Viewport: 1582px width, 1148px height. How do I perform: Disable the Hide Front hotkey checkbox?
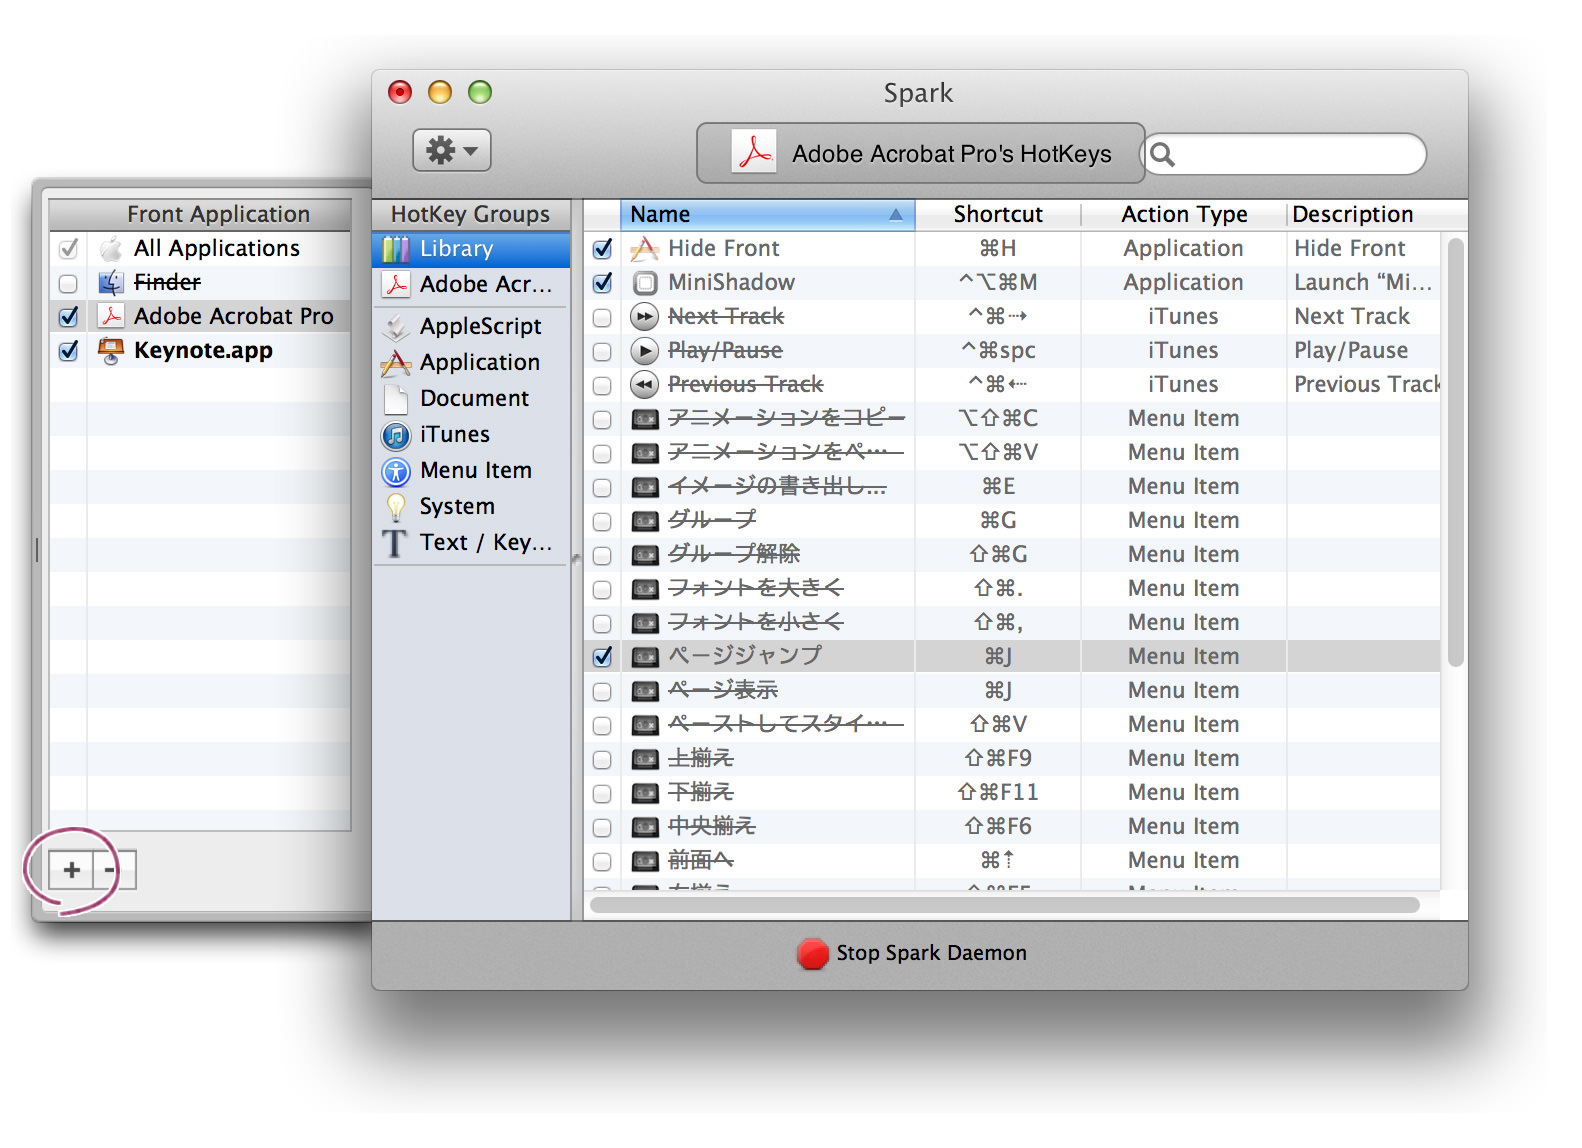(x=602, y=249)
